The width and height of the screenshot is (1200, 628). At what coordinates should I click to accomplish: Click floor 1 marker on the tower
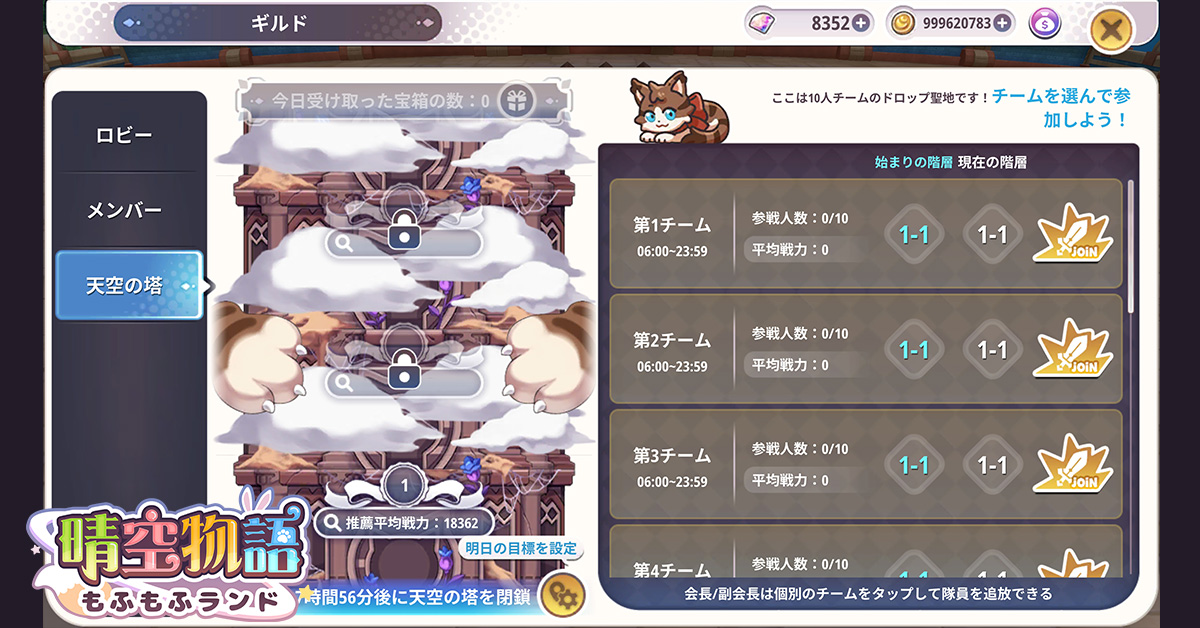click(404, 487)
